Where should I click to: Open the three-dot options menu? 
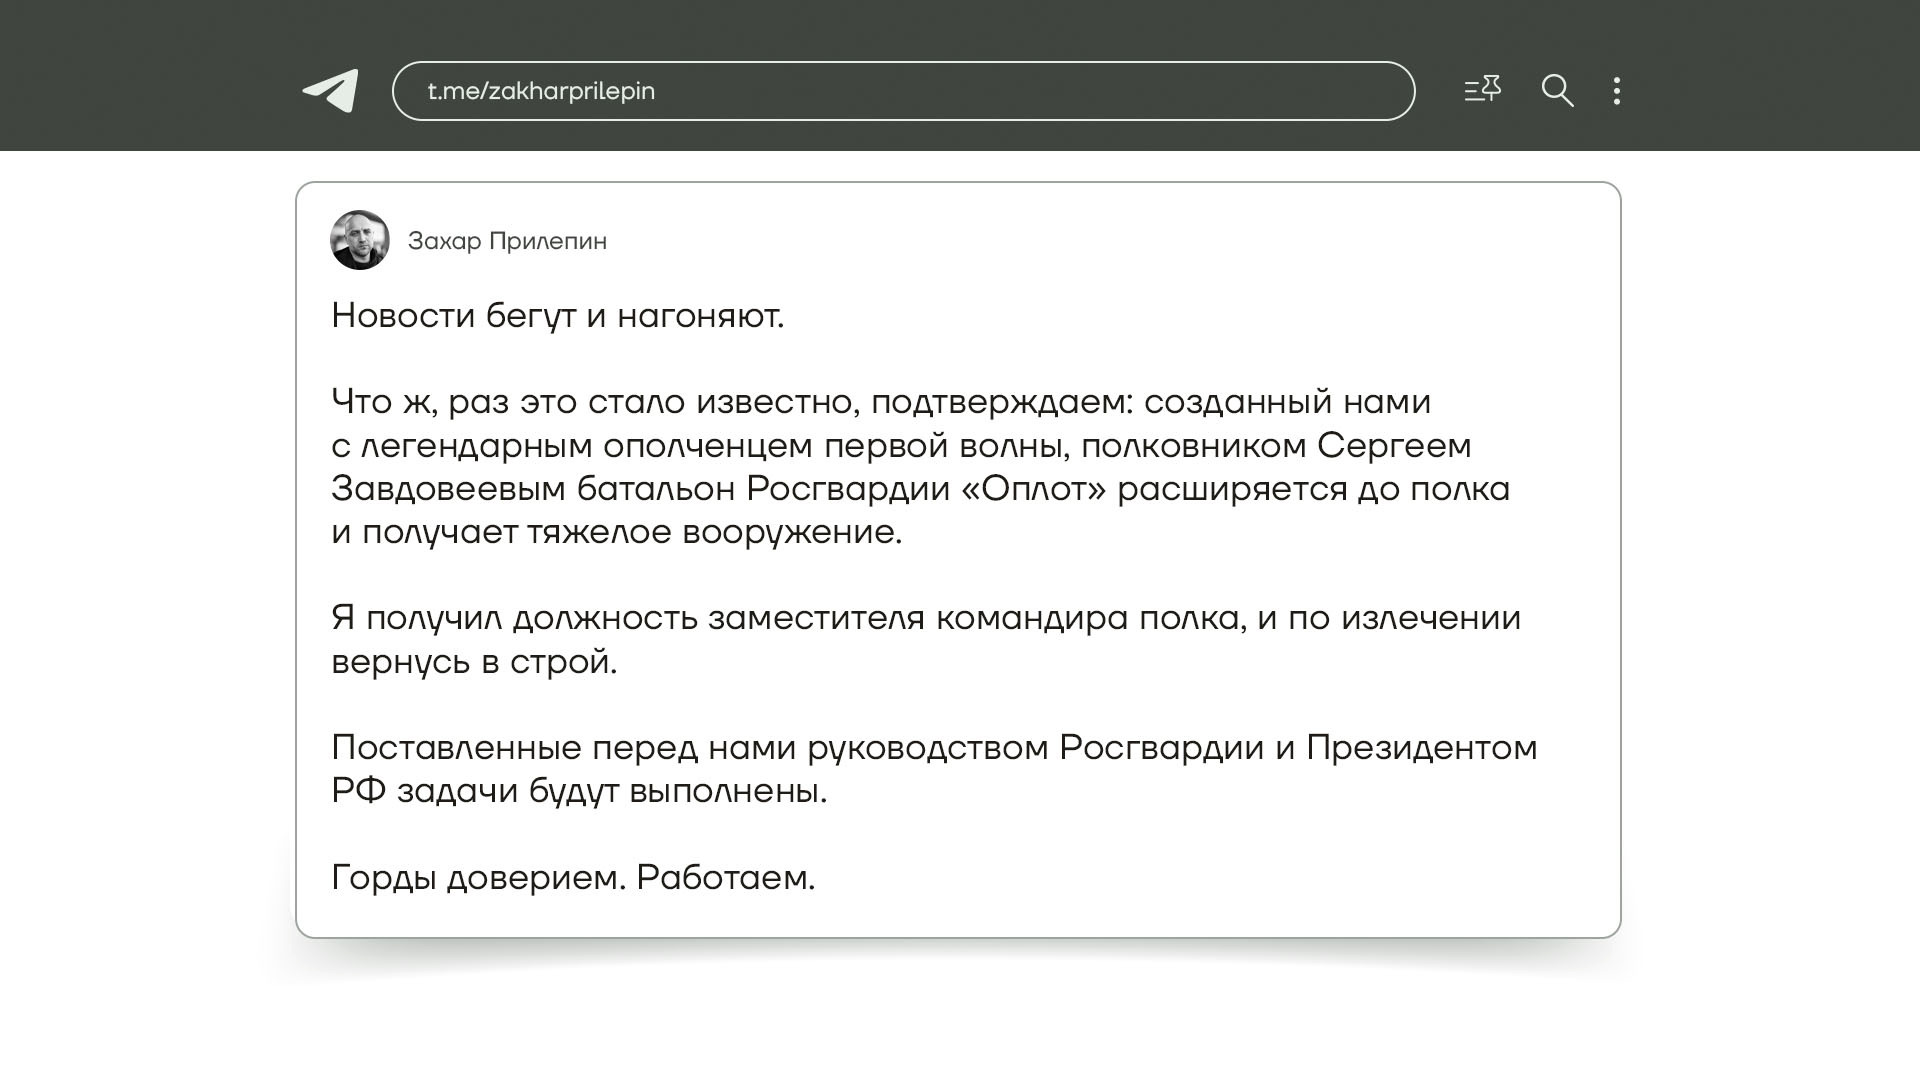(x=1617, y=91)
